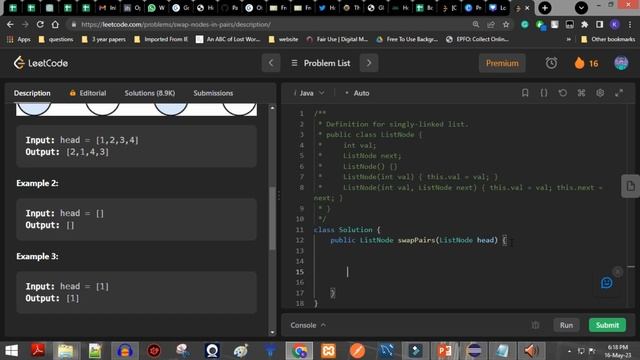The image size is (640, 360).
Task: Open the Apps bookmark shortcut
Action: (19, 39)
